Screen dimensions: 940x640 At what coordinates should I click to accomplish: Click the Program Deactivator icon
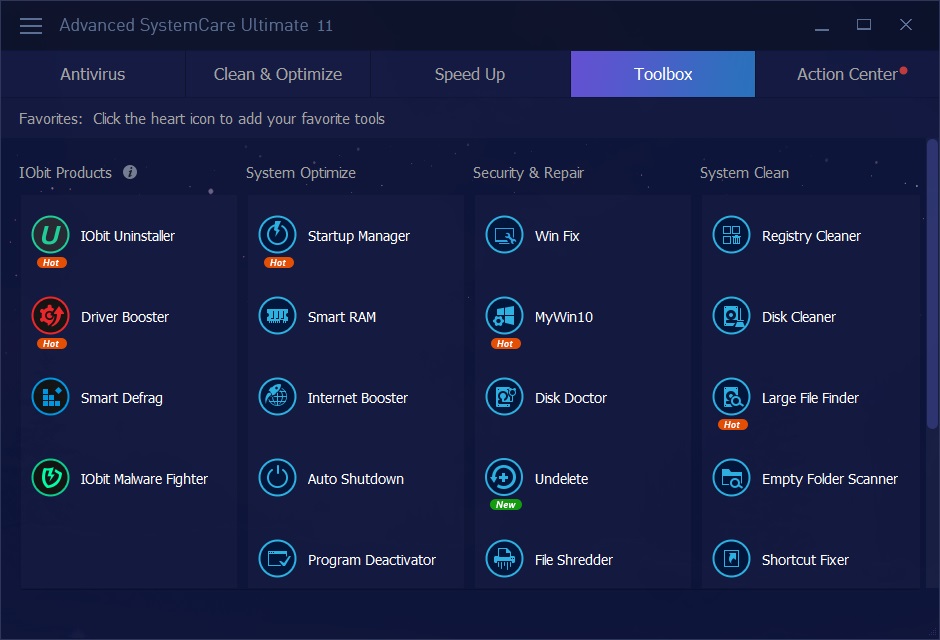(x=278, y=559)
